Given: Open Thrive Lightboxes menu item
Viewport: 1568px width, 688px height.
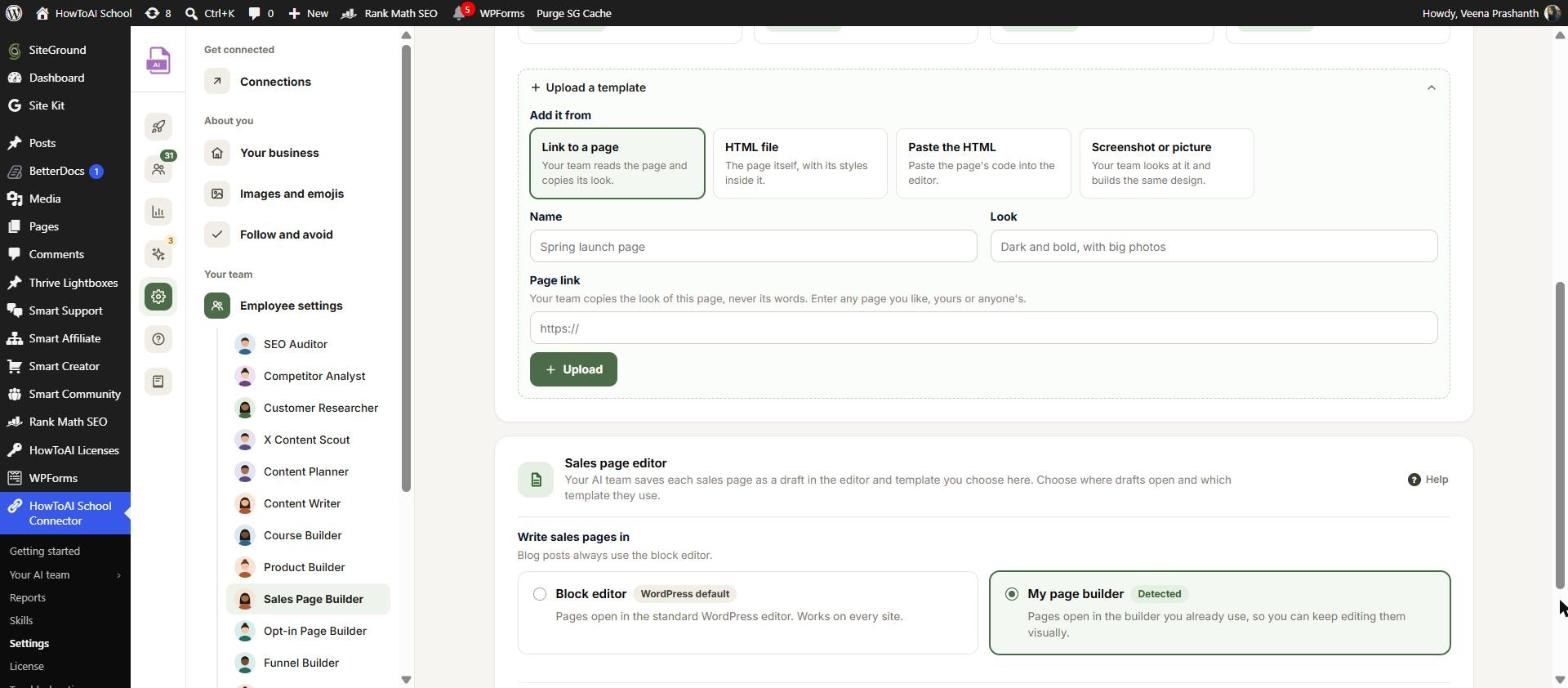Looking at the screenshot, I should 65,284.
